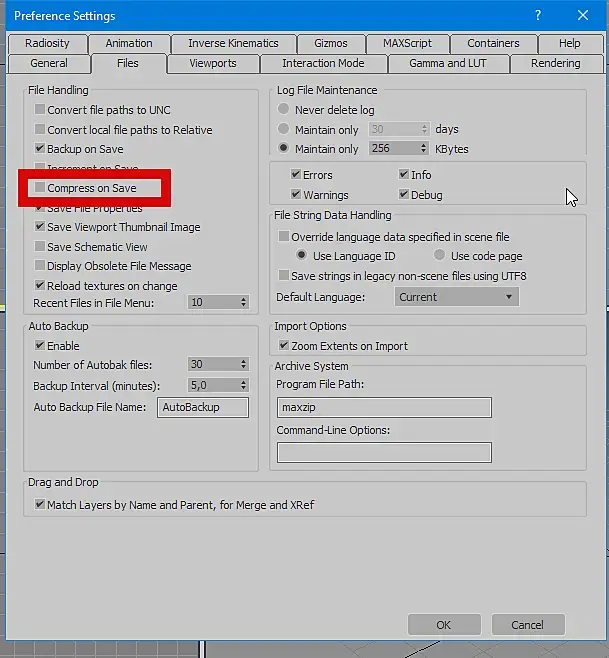The height and width of the screenshot is (658, 609).
Task: Enable Compress on Save checkbox
Action: (x=39, y=188)
